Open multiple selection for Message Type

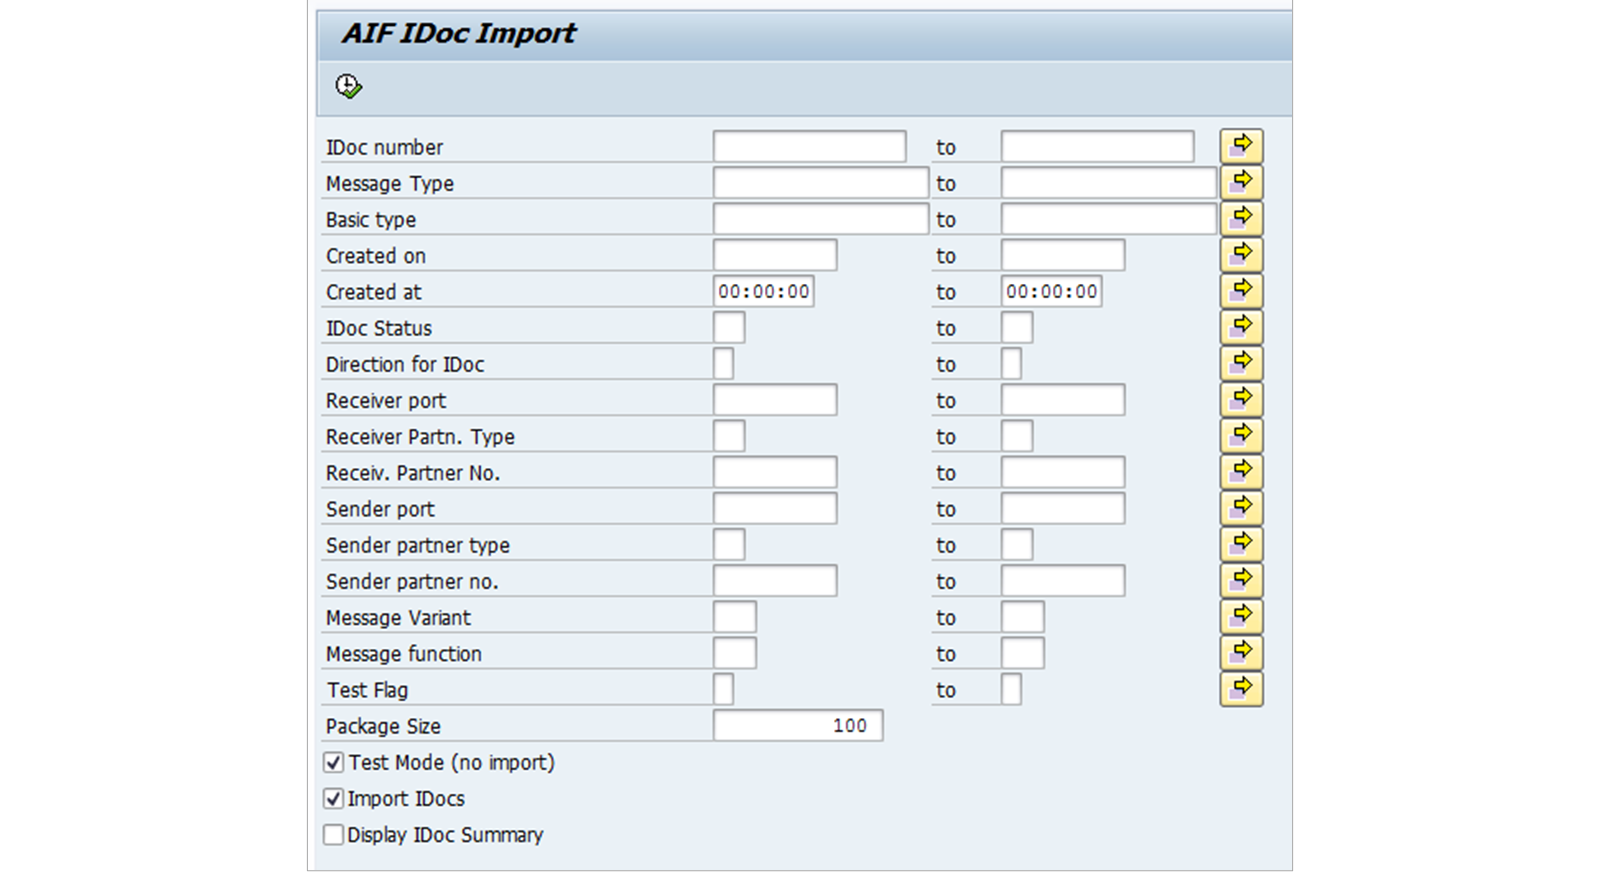pos(1241,182)
